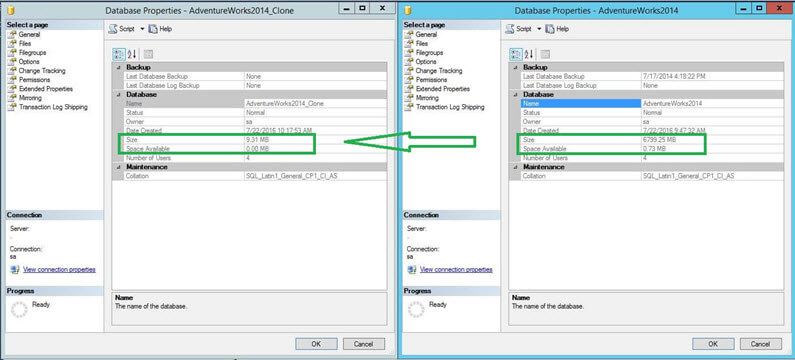The height and width of the screenshot is (360, 795).
Task: Collapse Backup category in Clone window
Action: point(119,67)
